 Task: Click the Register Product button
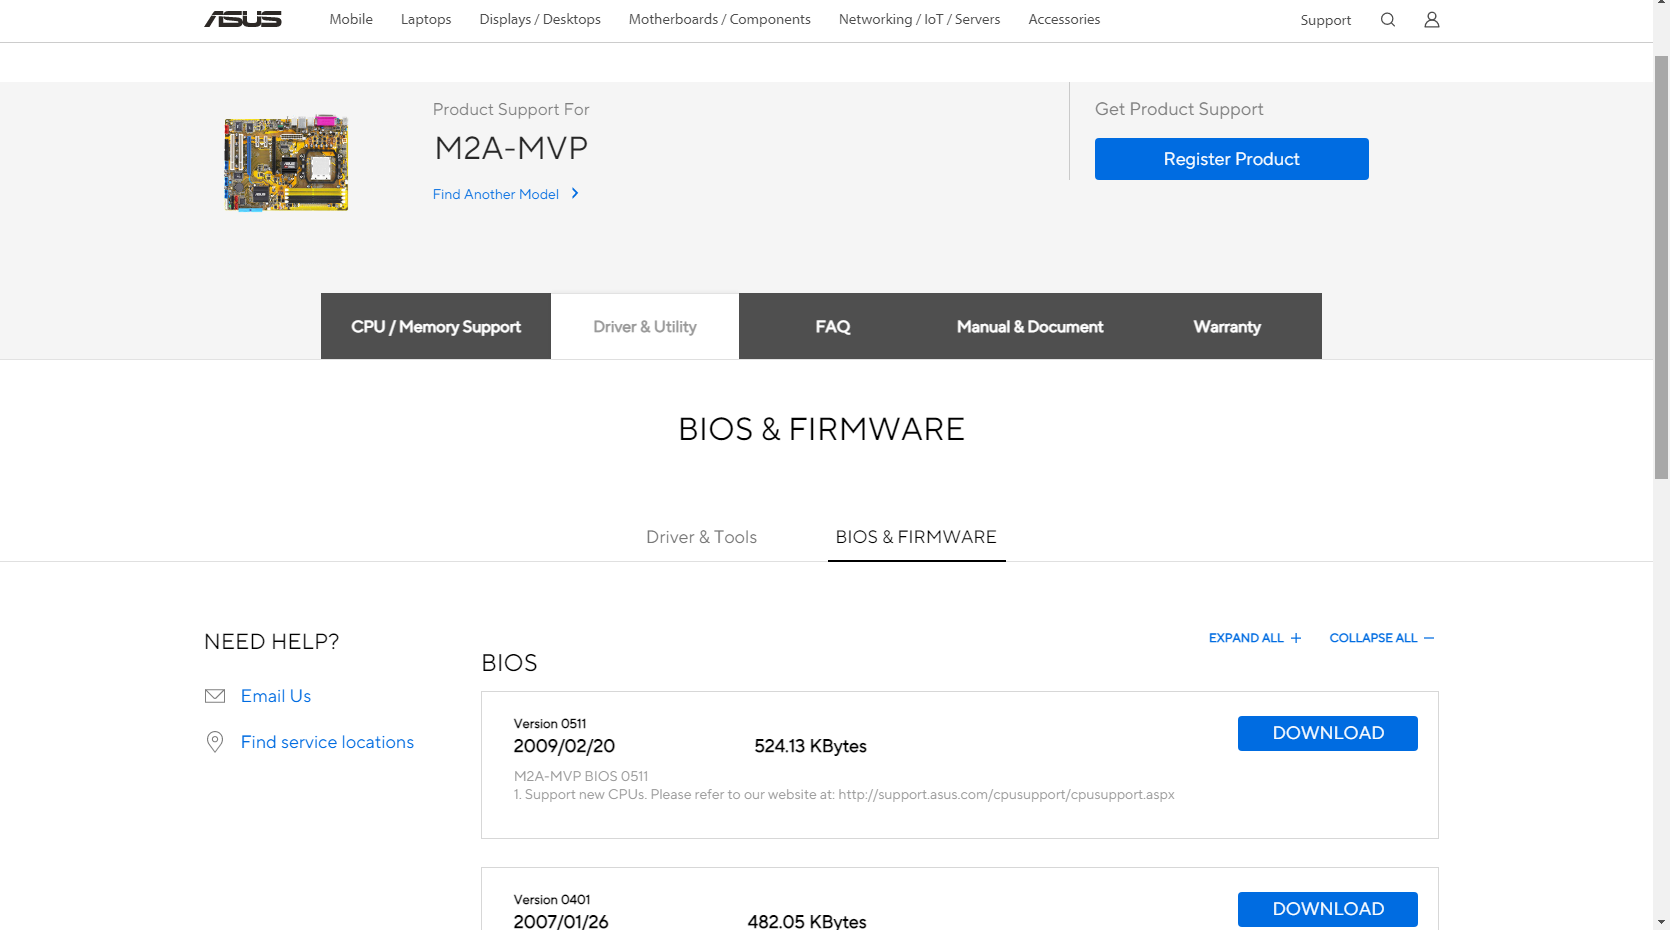pos(1231,159)
